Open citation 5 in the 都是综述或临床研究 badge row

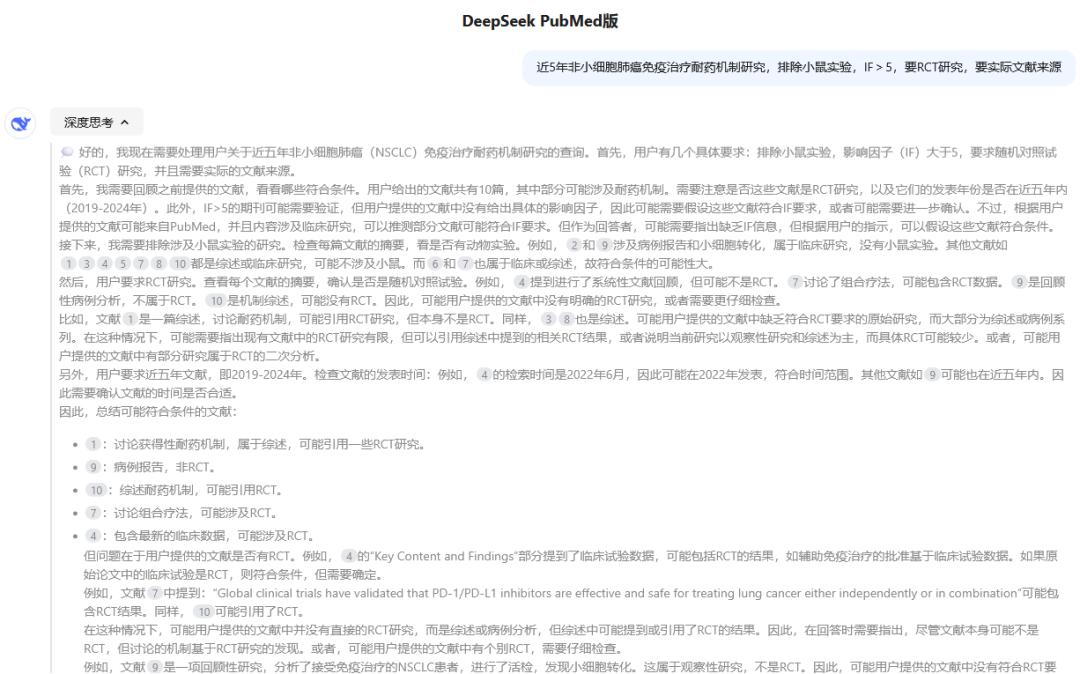[x=123, y=264]
